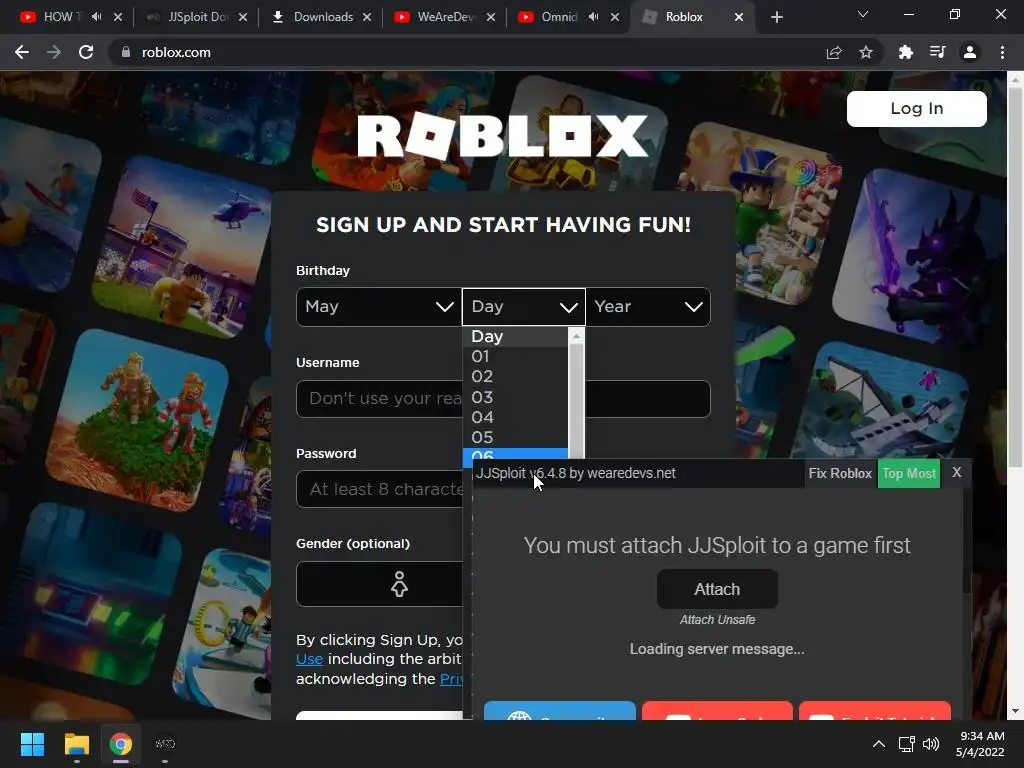Viewport: 1024px width, 768px height.
Task: Close the JJSploit Download tab
Action: click(243, 17)
